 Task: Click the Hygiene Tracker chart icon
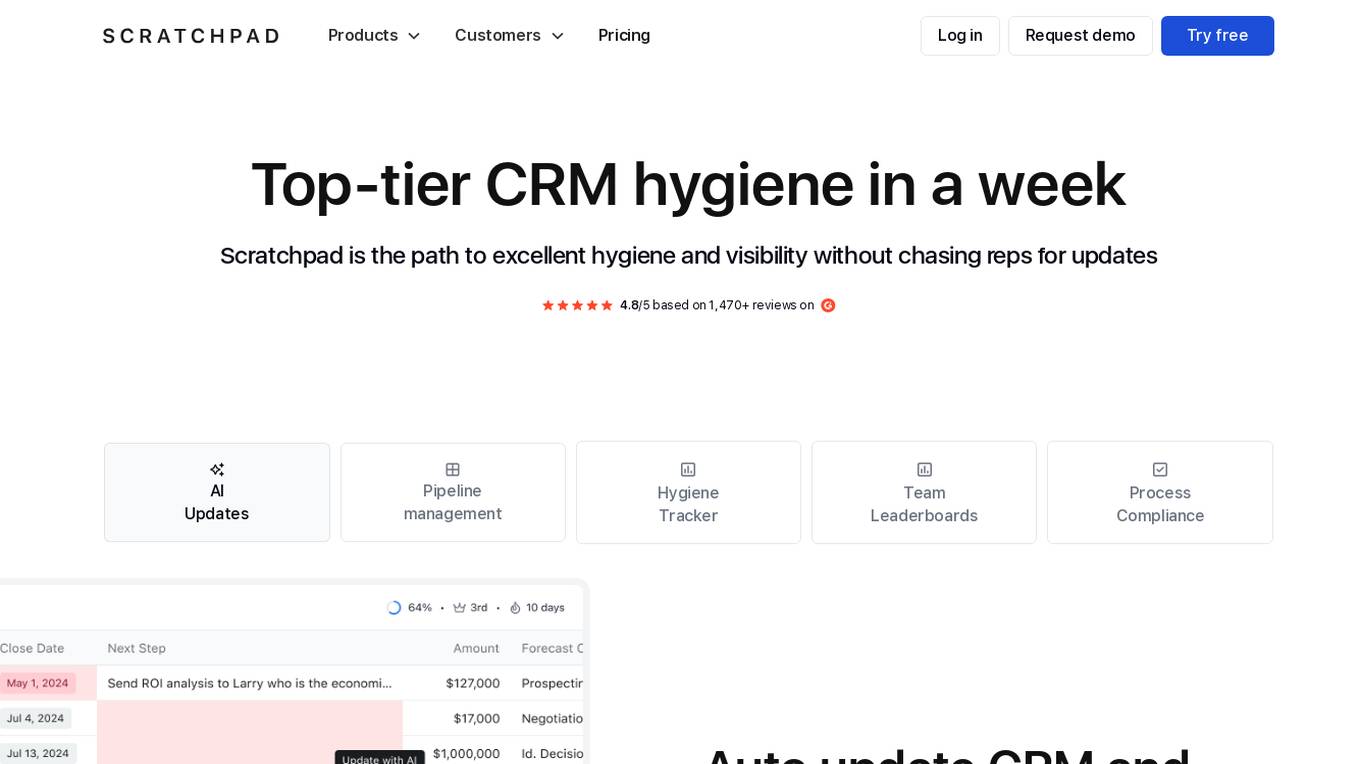pyautogui.click(x=688, y=469)
